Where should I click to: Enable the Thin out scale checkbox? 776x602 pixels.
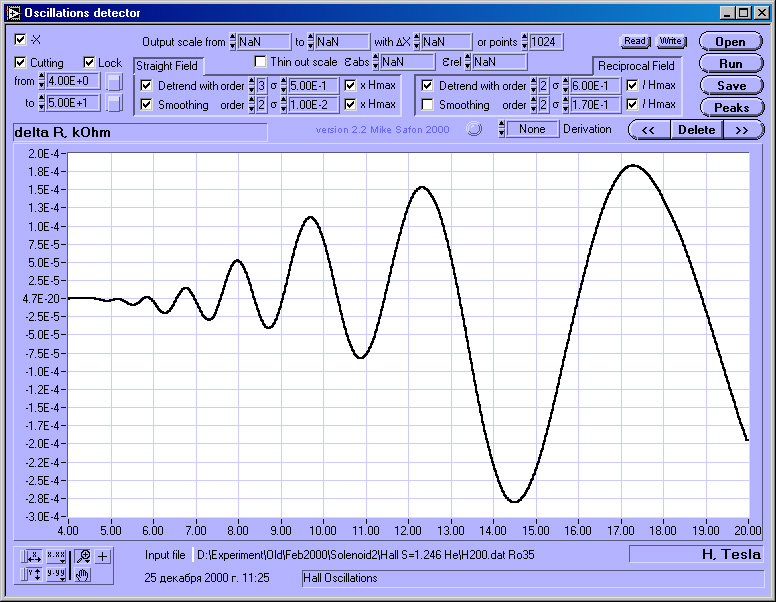coord(260,61)
